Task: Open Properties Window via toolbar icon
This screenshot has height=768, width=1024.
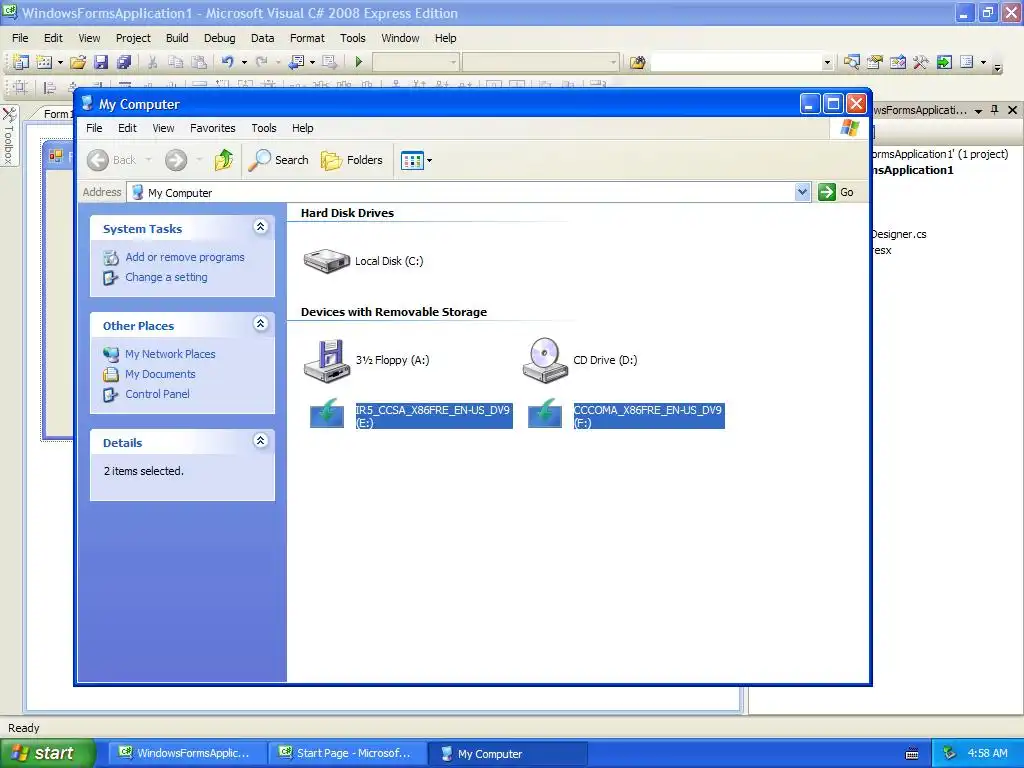Action: 874,62
